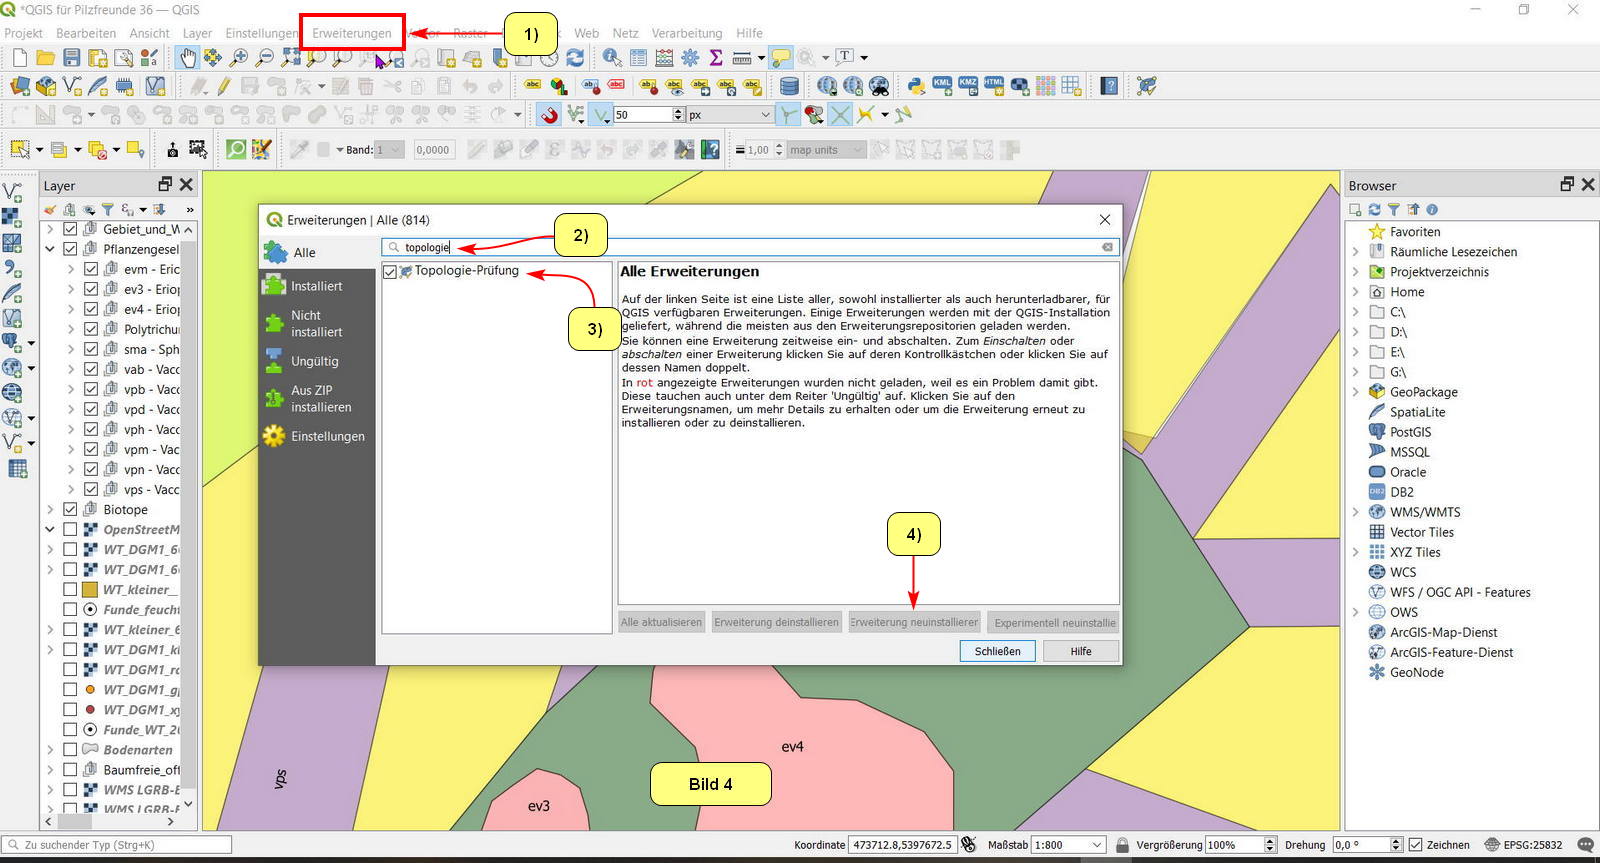Select the Pan Map hand tool

(187, 58)
